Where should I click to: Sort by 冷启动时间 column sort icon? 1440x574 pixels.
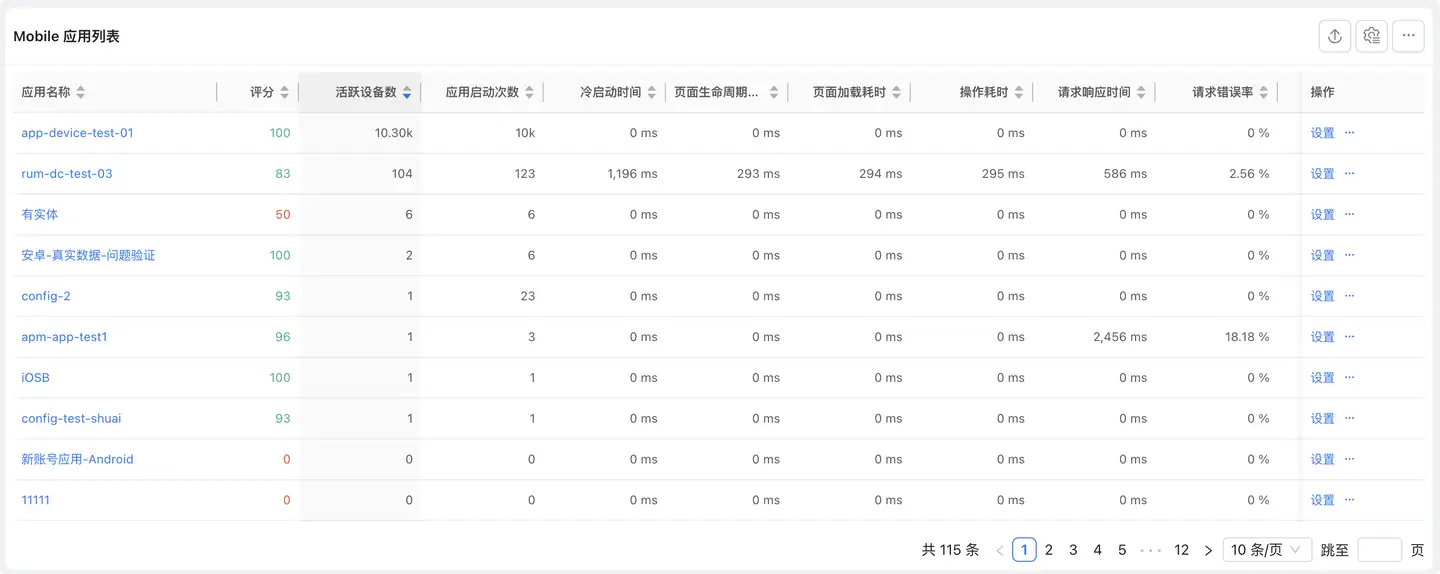[x=652, y=92]
